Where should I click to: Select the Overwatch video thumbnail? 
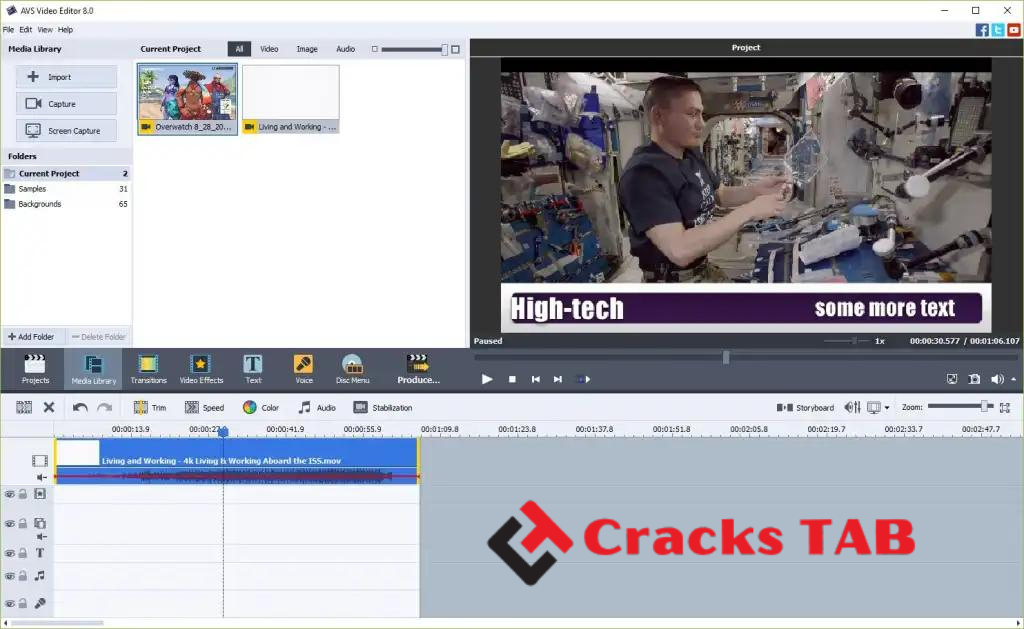[187, 99]
